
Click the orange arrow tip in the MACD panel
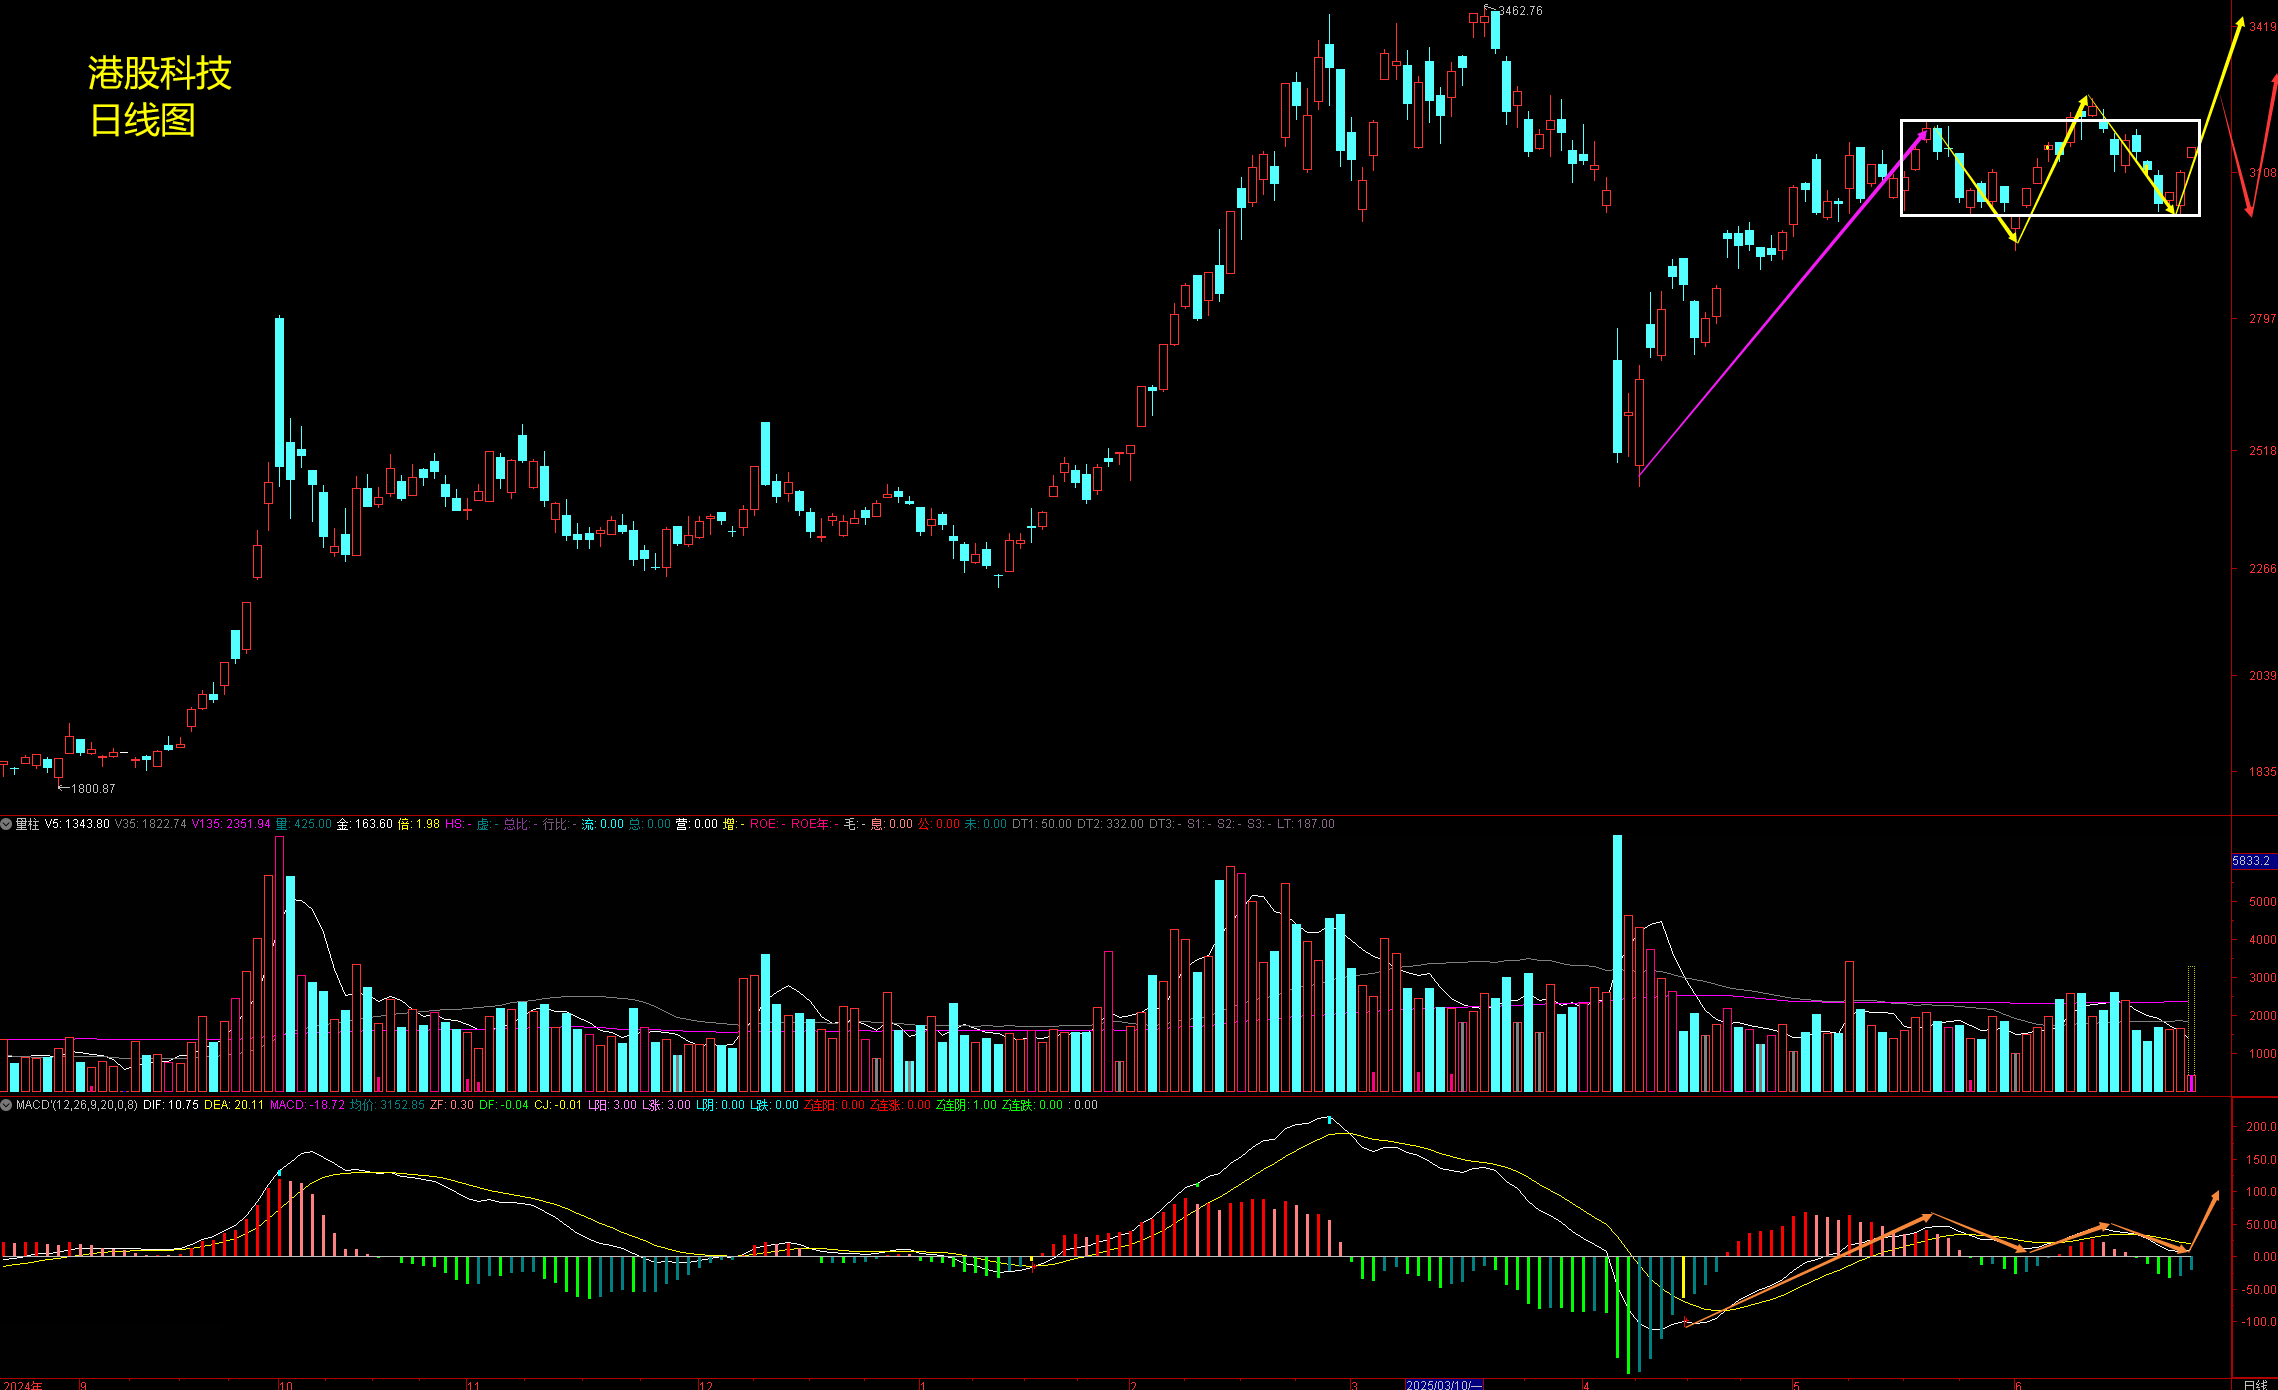coord(2215,1196)
